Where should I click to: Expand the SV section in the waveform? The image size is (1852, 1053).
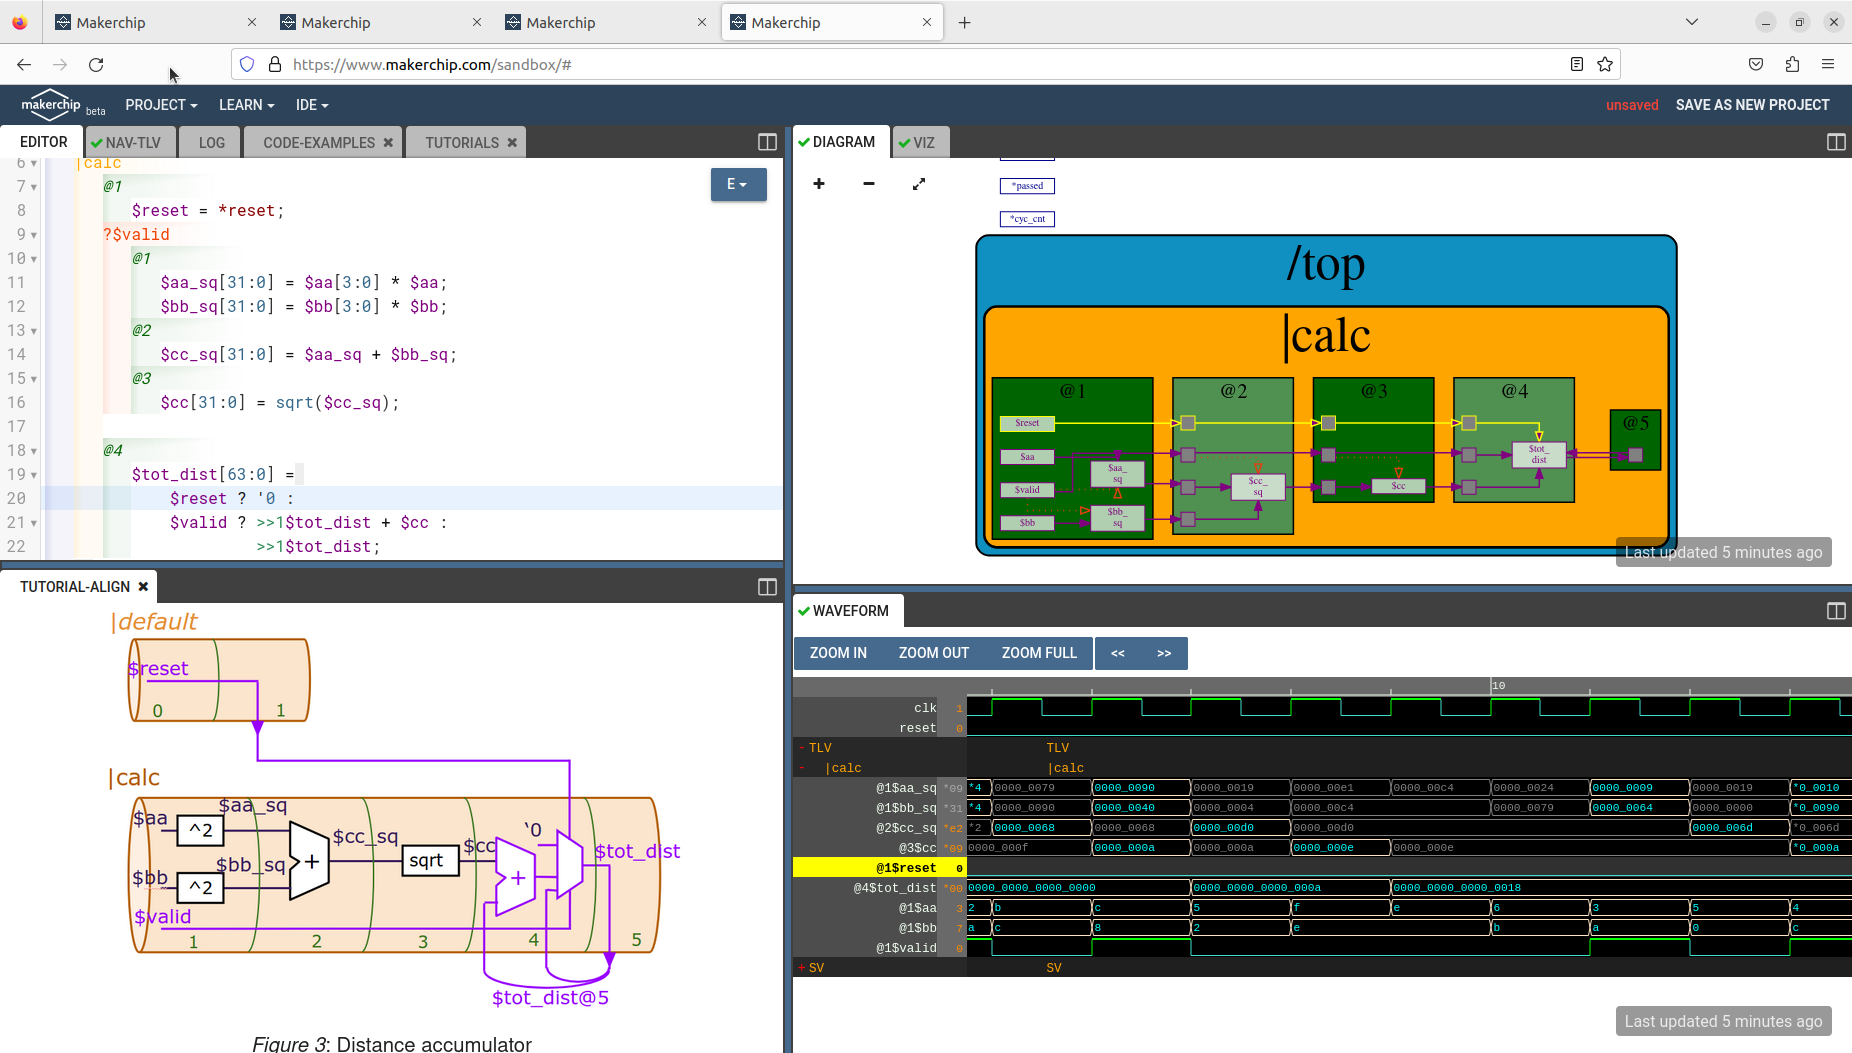[801, 967]
